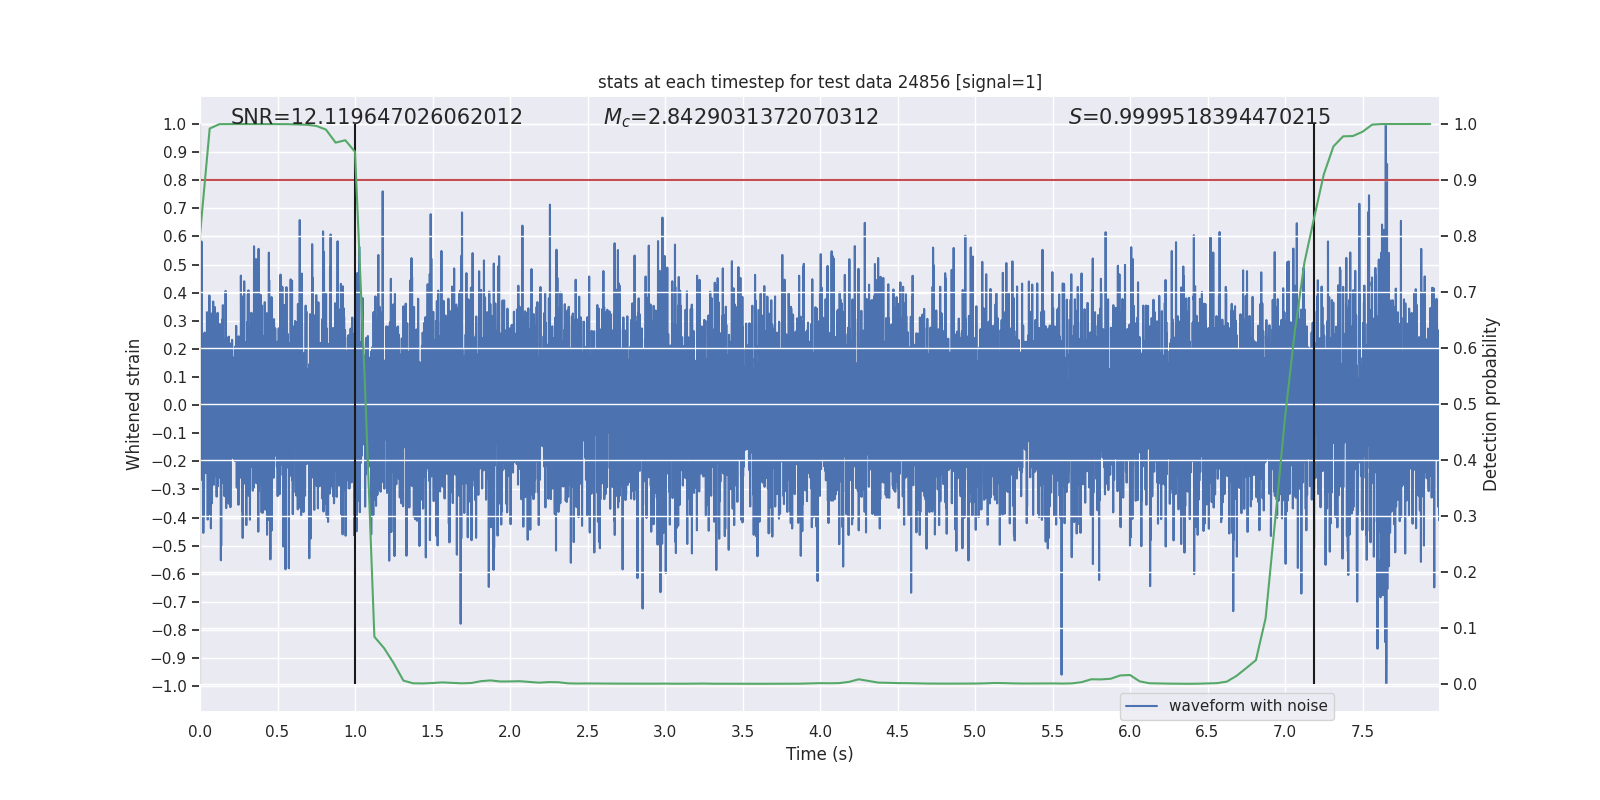This screenshot has width=1600, height=800.
Task: Select the S=0.9995183944470215 annotation
Action: click(1200, 117)
